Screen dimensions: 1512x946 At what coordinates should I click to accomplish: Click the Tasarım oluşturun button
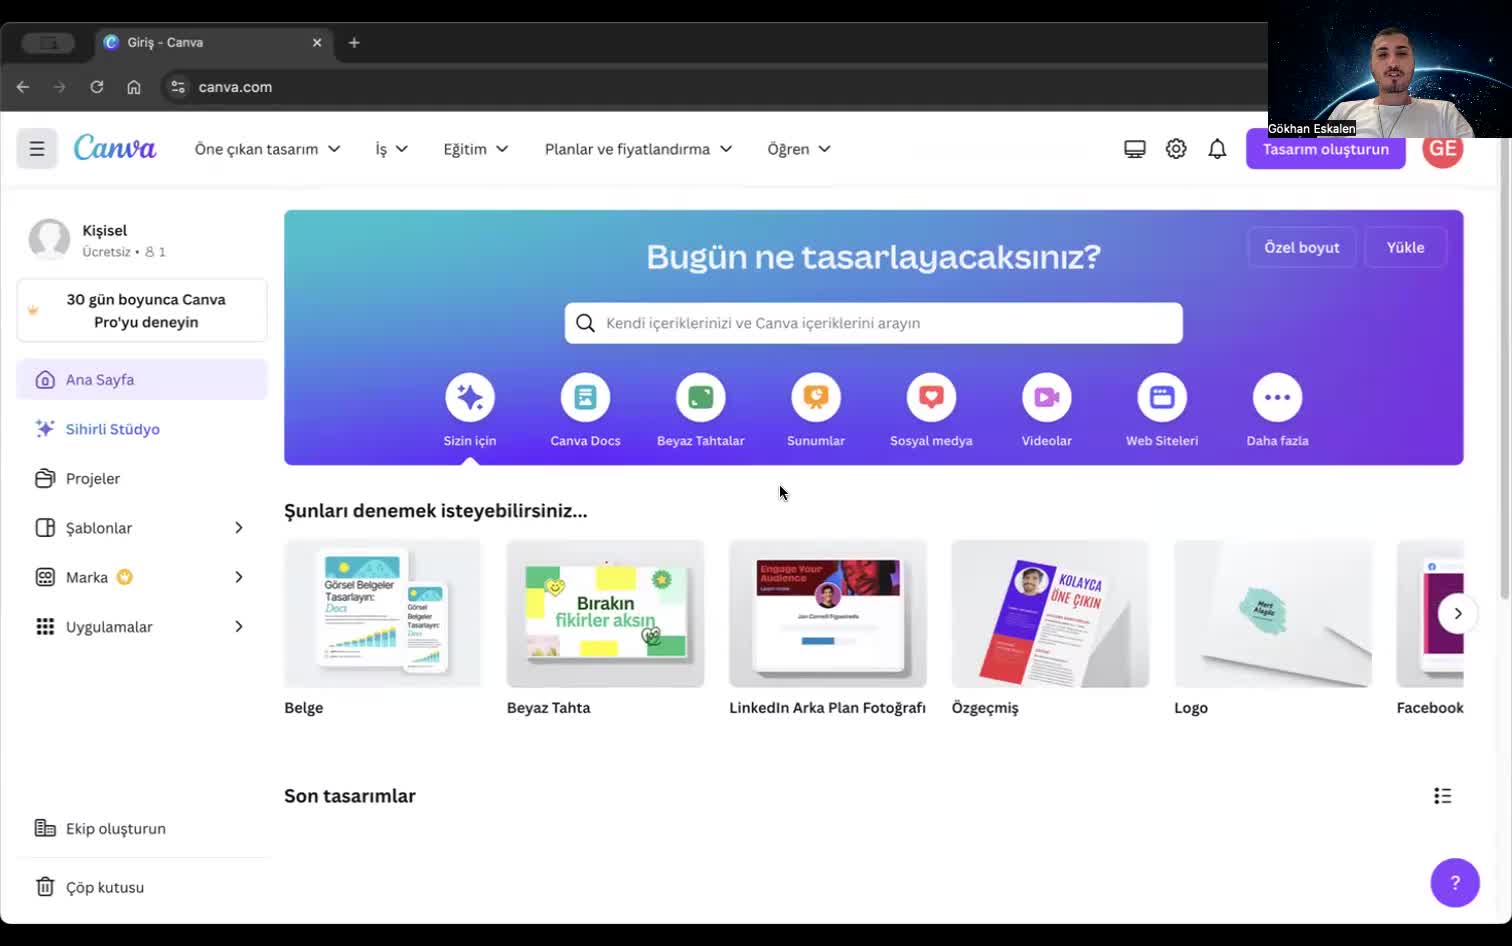[x=1325, y=149]
